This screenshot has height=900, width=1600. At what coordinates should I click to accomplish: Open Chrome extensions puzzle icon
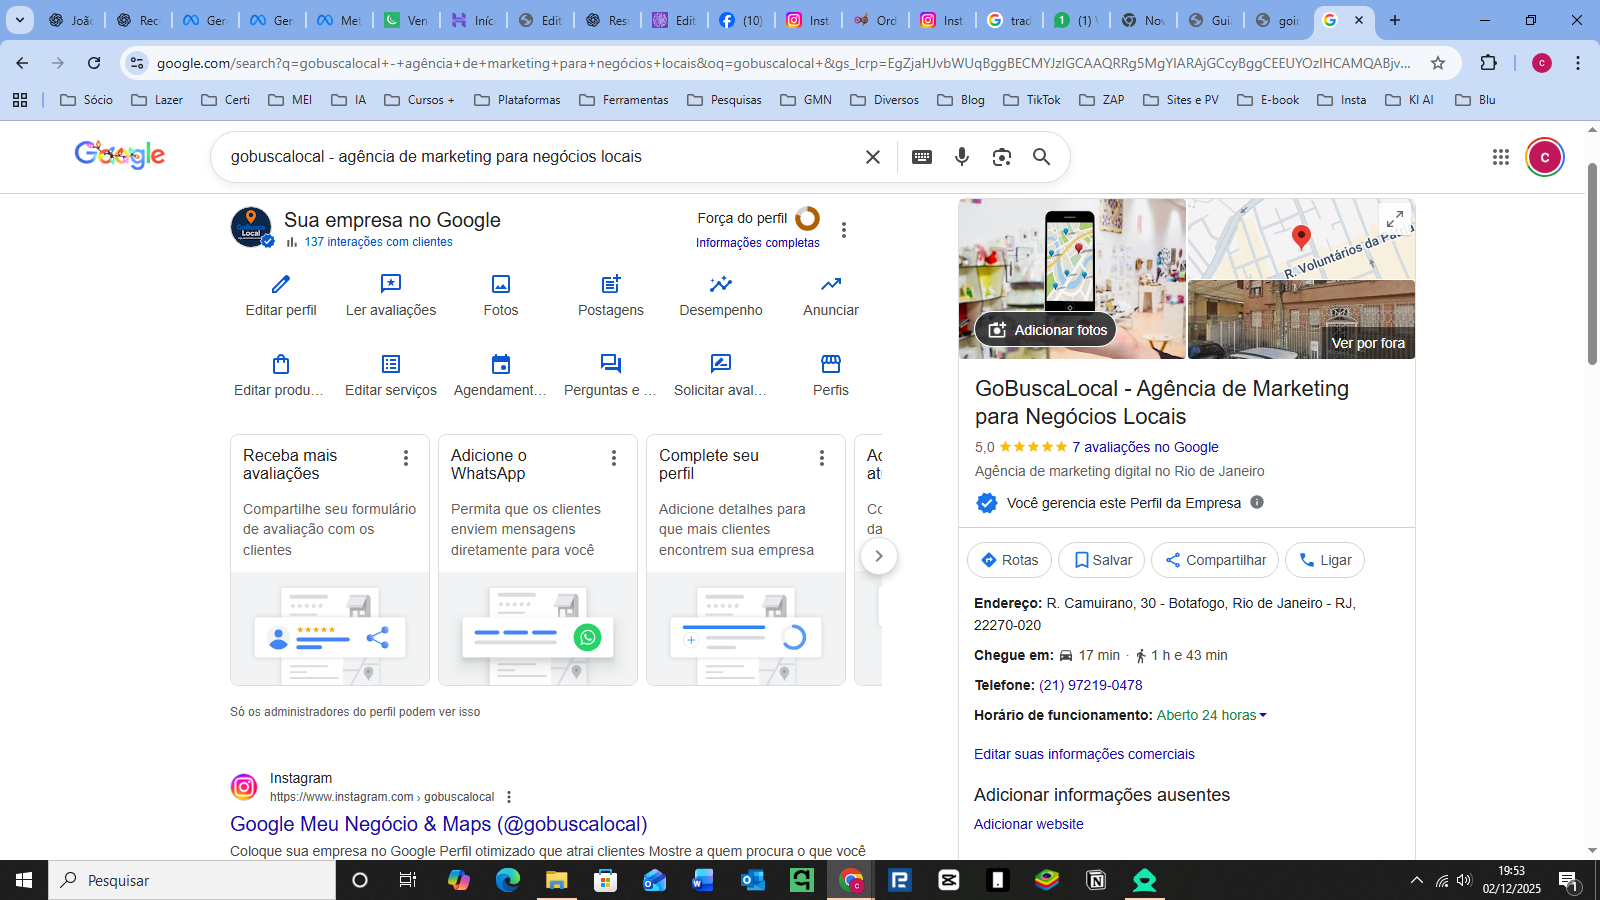coord(1489,63)
